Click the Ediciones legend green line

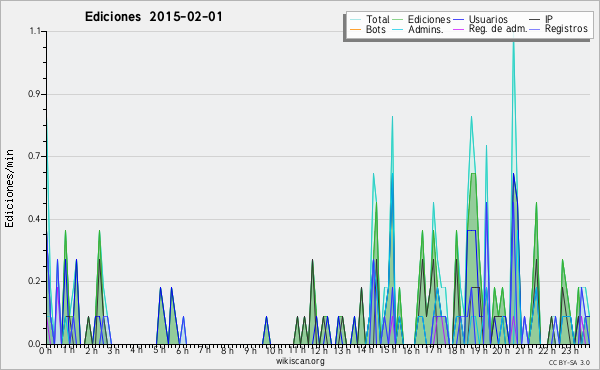[398, 20]
